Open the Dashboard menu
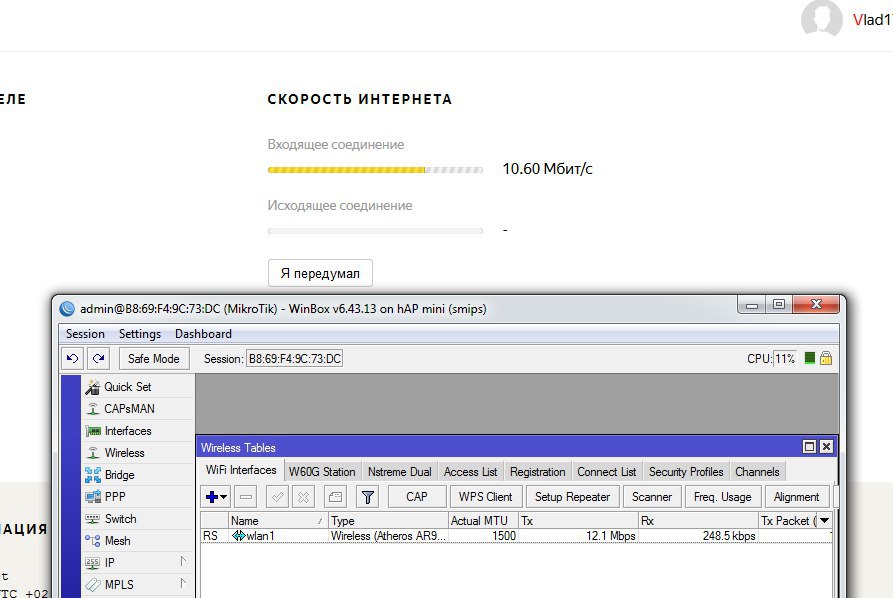893x598 pixels. [x=203, y=334]
